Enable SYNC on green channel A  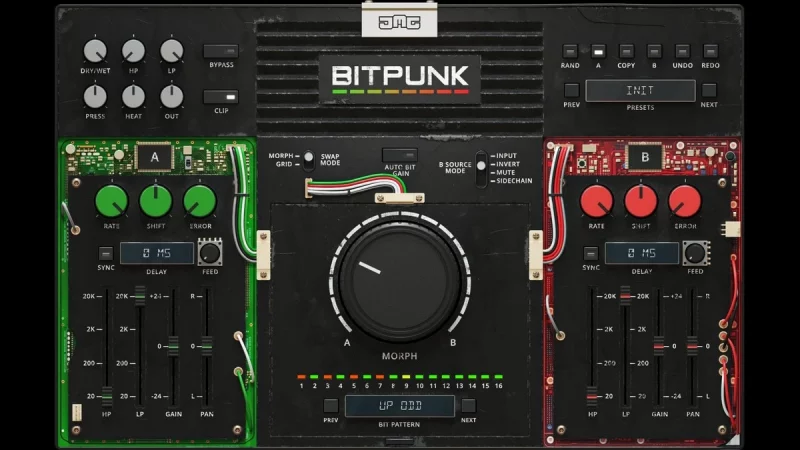tap(105, 253)
